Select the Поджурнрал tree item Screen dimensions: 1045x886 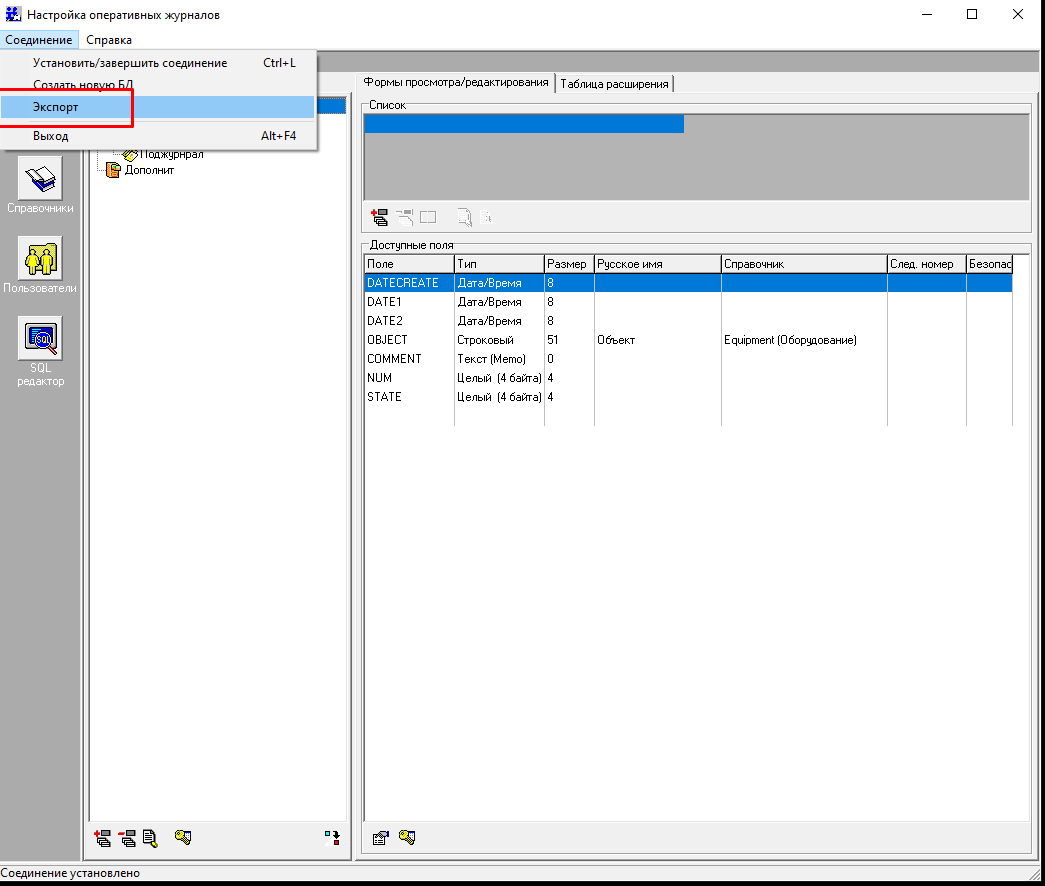(x=171, y=154)
